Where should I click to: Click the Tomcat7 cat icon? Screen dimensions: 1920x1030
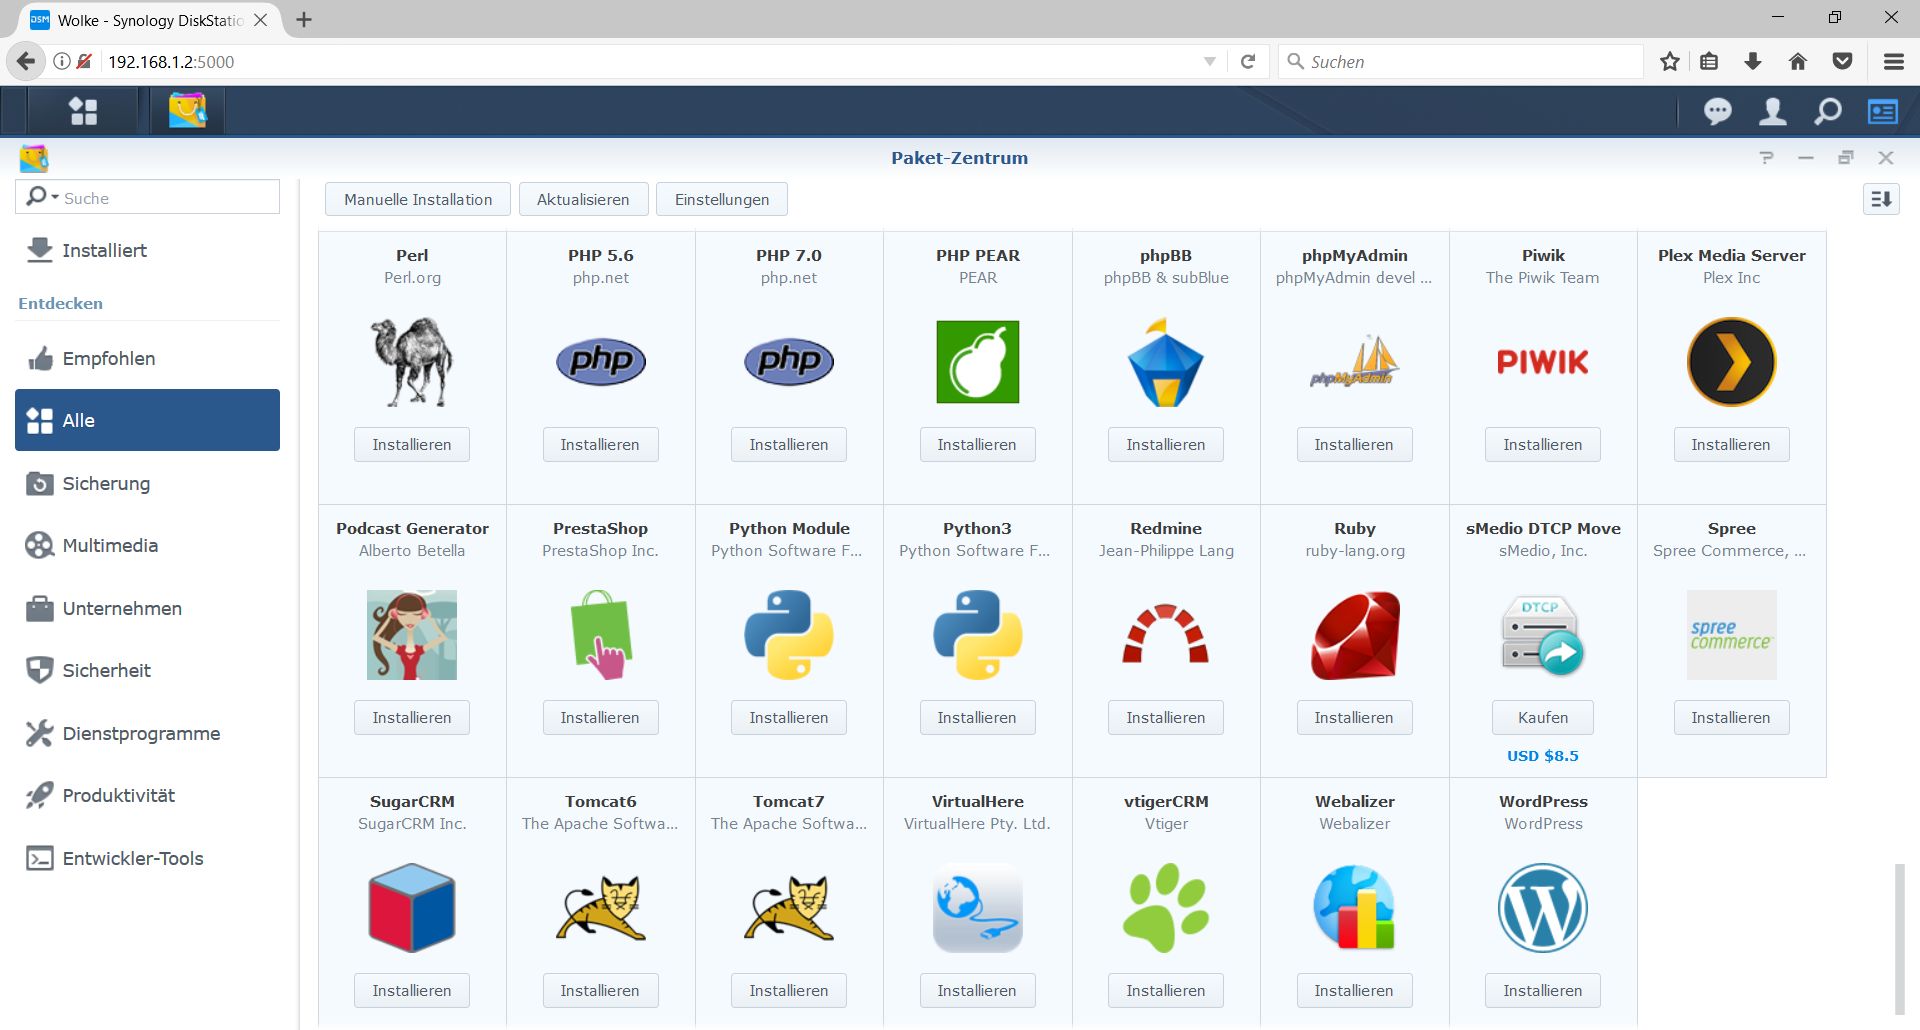pyautogui.click(x=789, y=908)
